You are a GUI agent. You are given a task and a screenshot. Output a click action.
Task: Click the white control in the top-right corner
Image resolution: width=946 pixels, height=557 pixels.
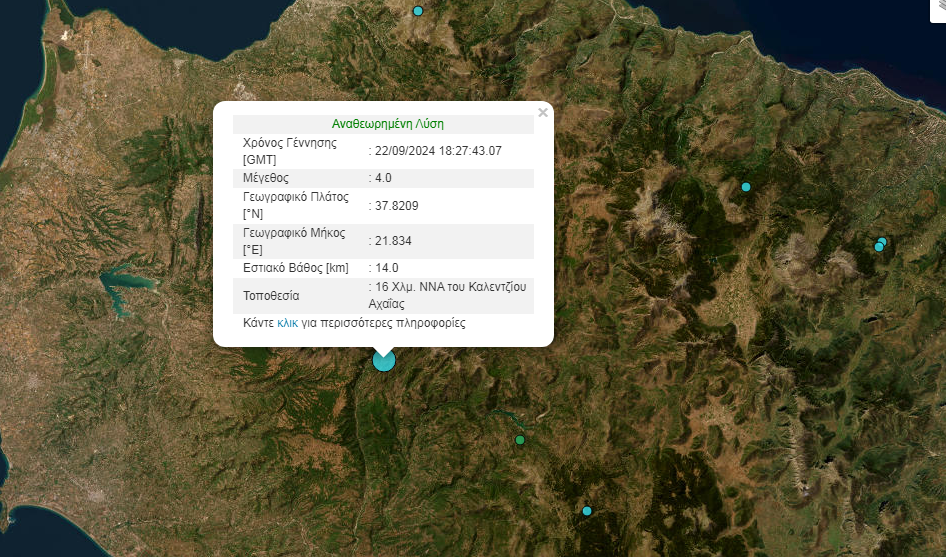tap(938, 11)
